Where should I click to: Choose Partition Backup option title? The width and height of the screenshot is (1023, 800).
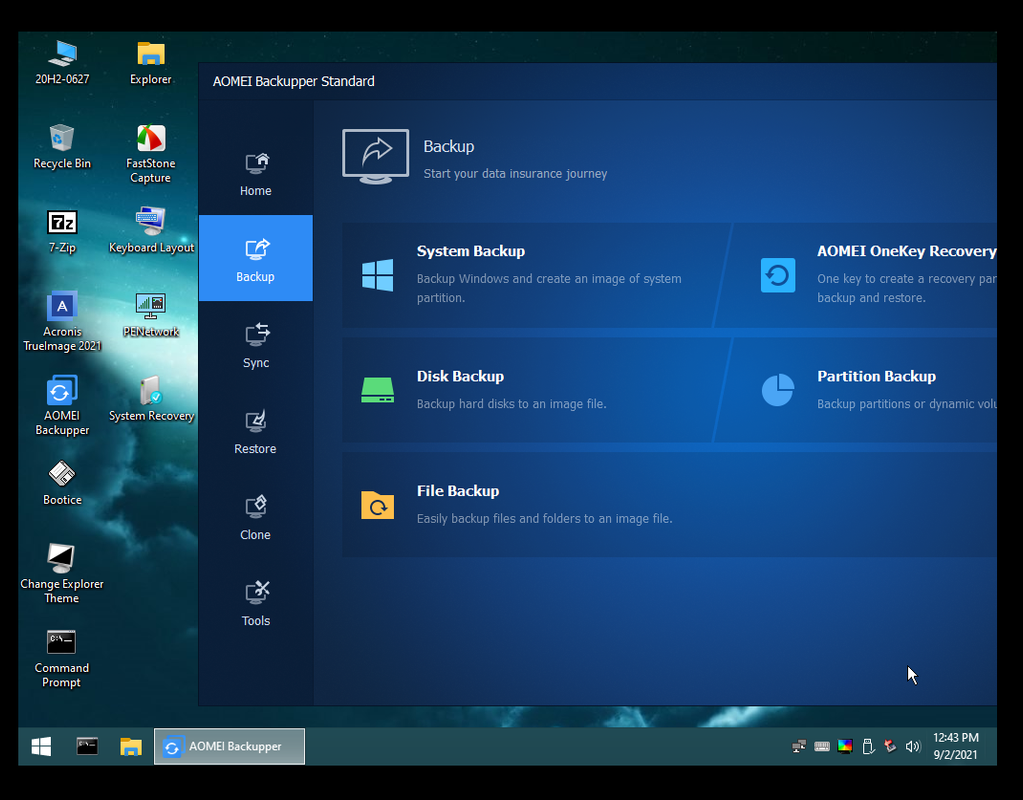[876, 377]
